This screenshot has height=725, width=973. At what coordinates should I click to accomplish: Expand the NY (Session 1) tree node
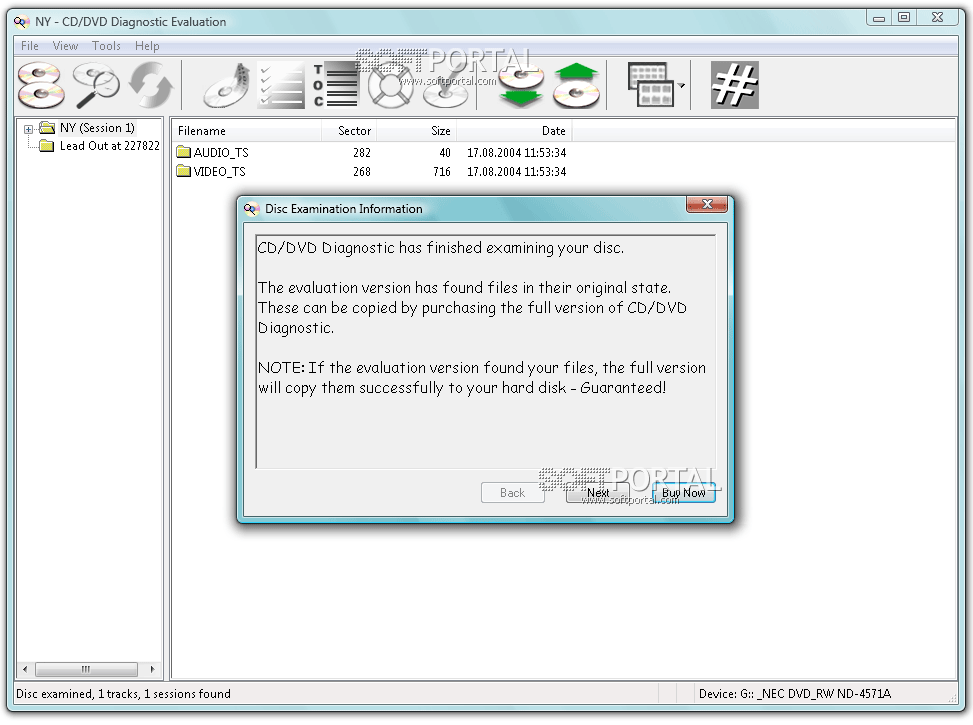29,129
